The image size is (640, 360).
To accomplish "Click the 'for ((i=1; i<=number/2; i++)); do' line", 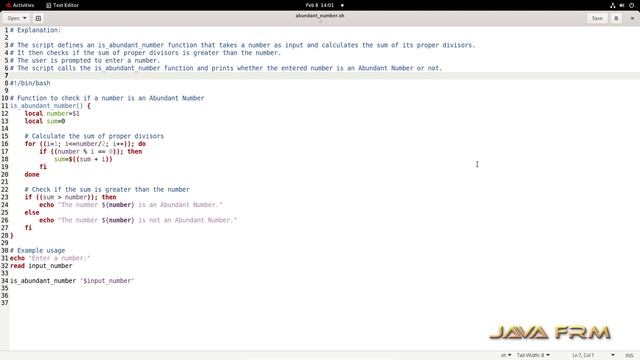I will (x=85, y=144).
